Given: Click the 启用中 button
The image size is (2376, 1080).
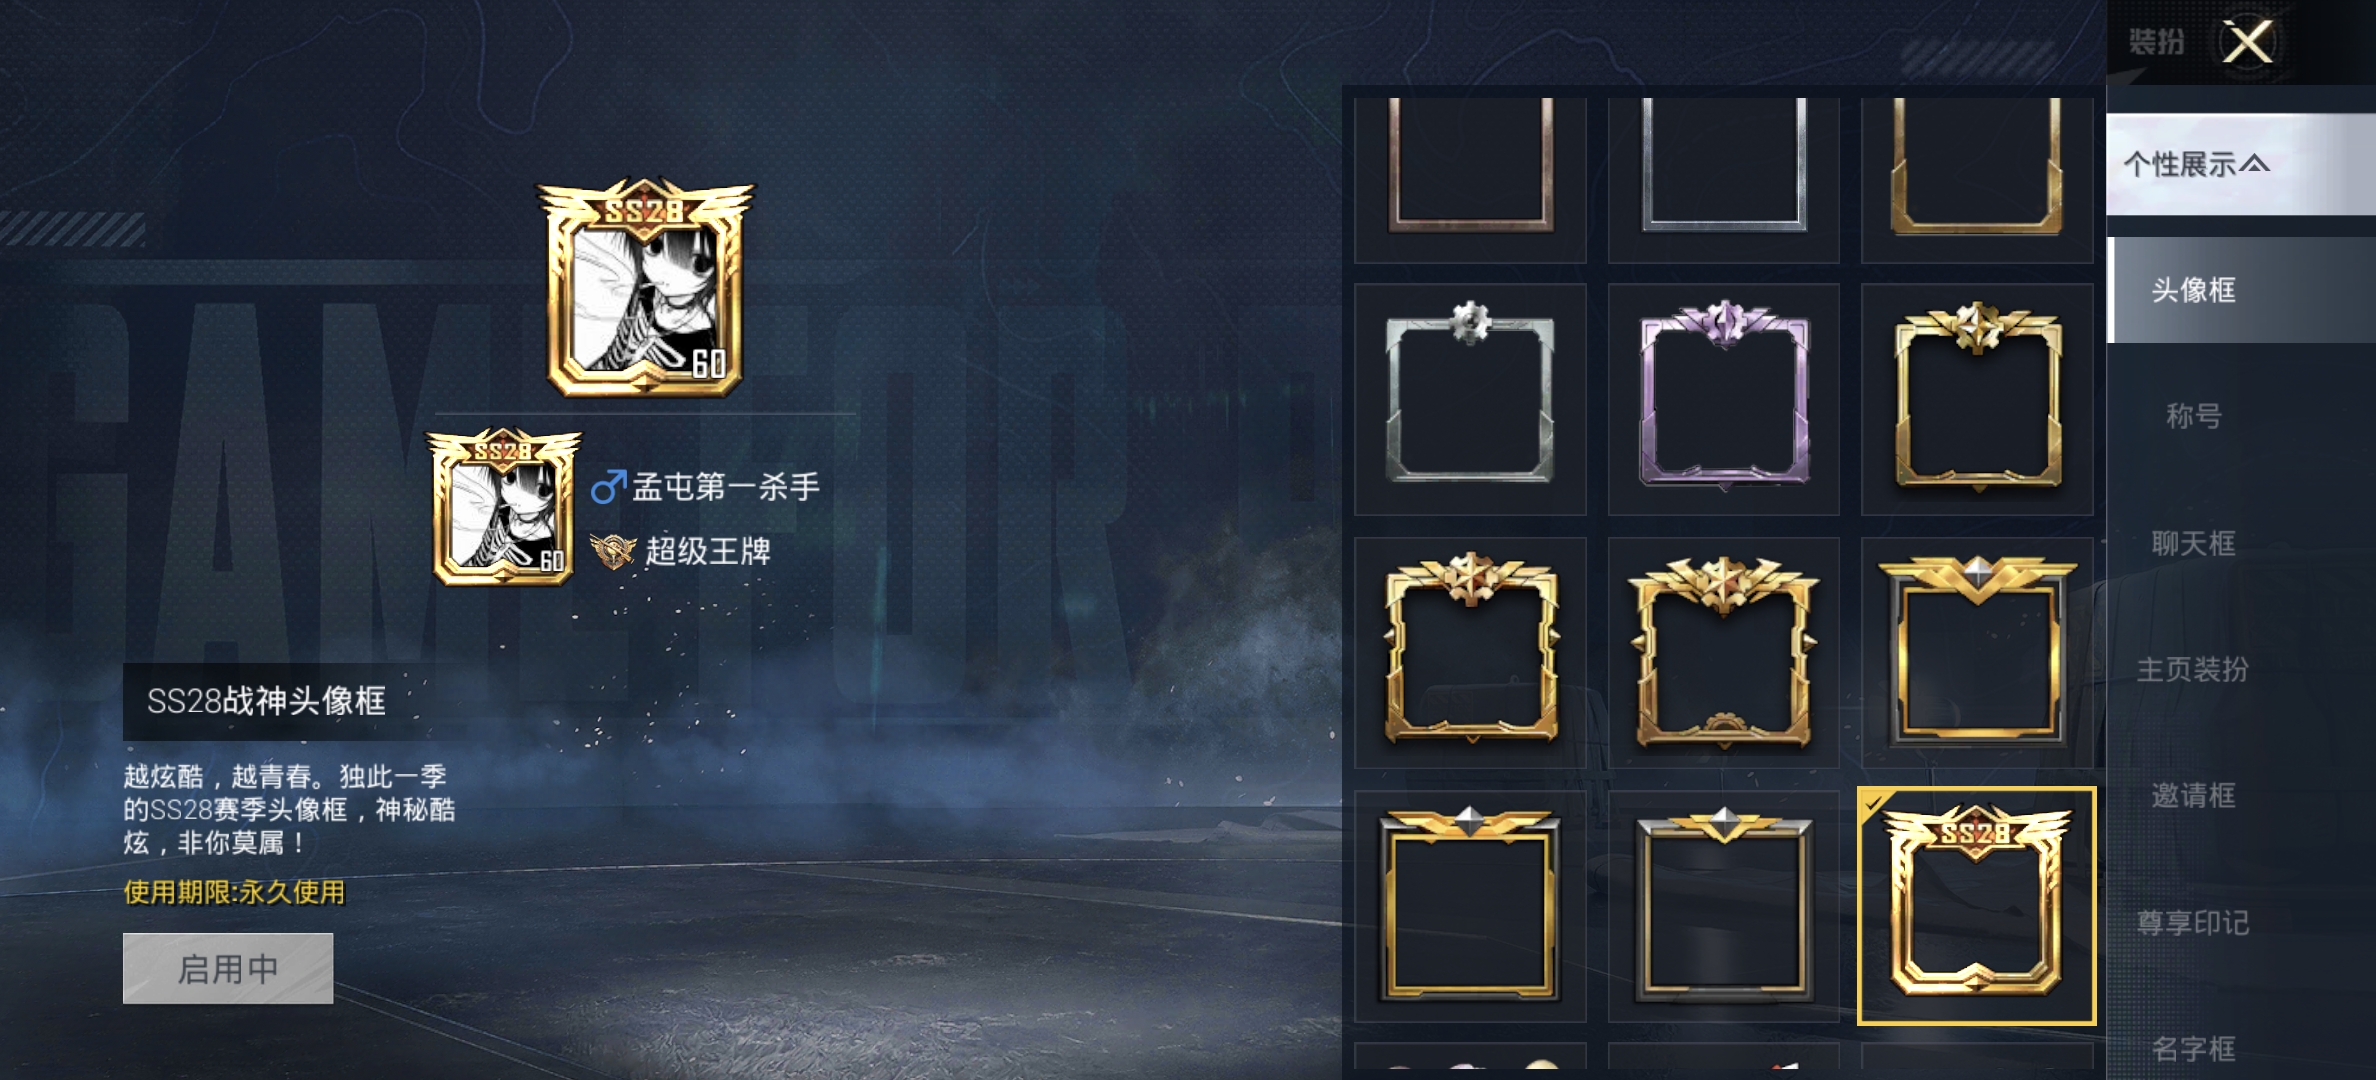Looking at the screenshot, I should 228,968.
